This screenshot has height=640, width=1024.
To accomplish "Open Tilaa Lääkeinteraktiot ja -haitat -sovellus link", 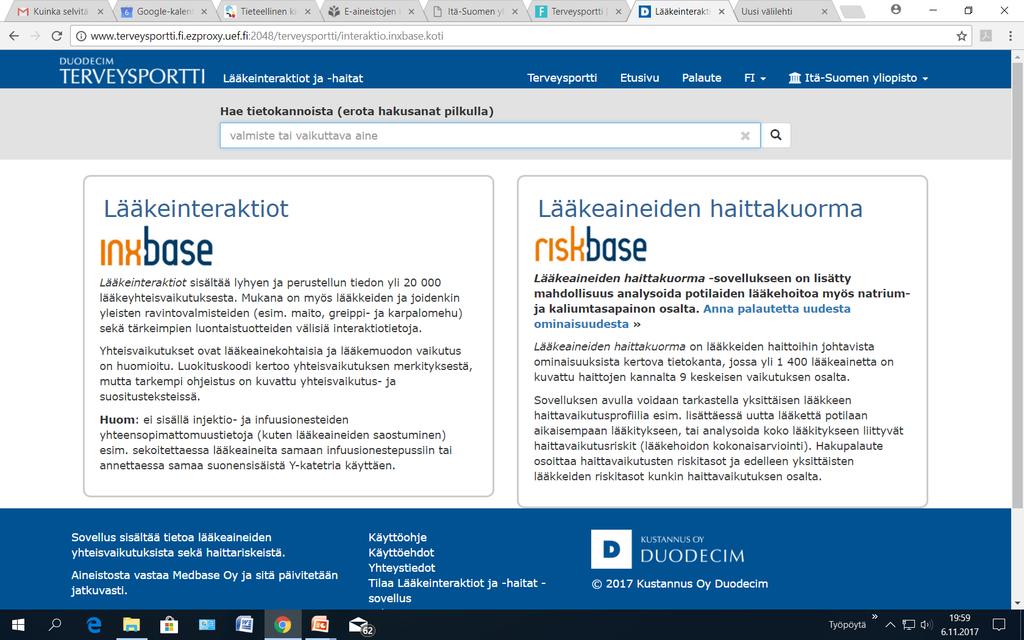I will click(456, 590).
